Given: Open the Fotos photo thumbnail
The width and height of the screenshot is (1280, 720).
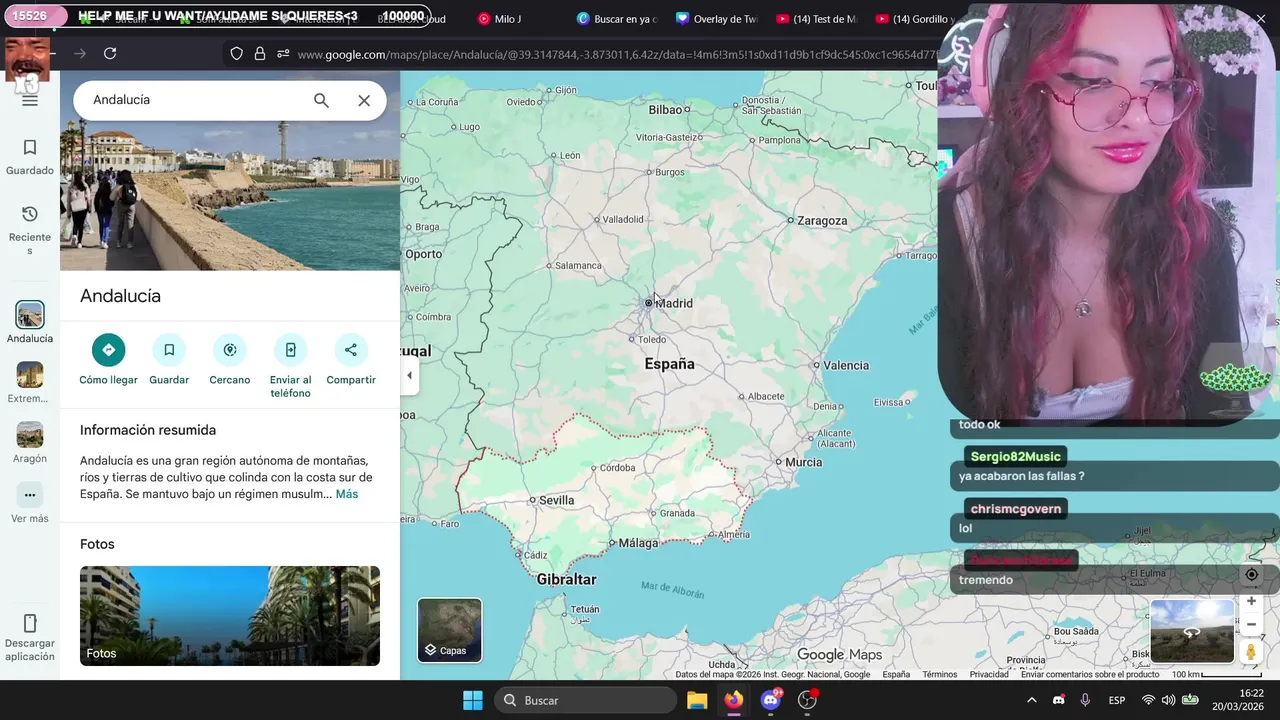Looking at the screenshot, I should 230,616.
